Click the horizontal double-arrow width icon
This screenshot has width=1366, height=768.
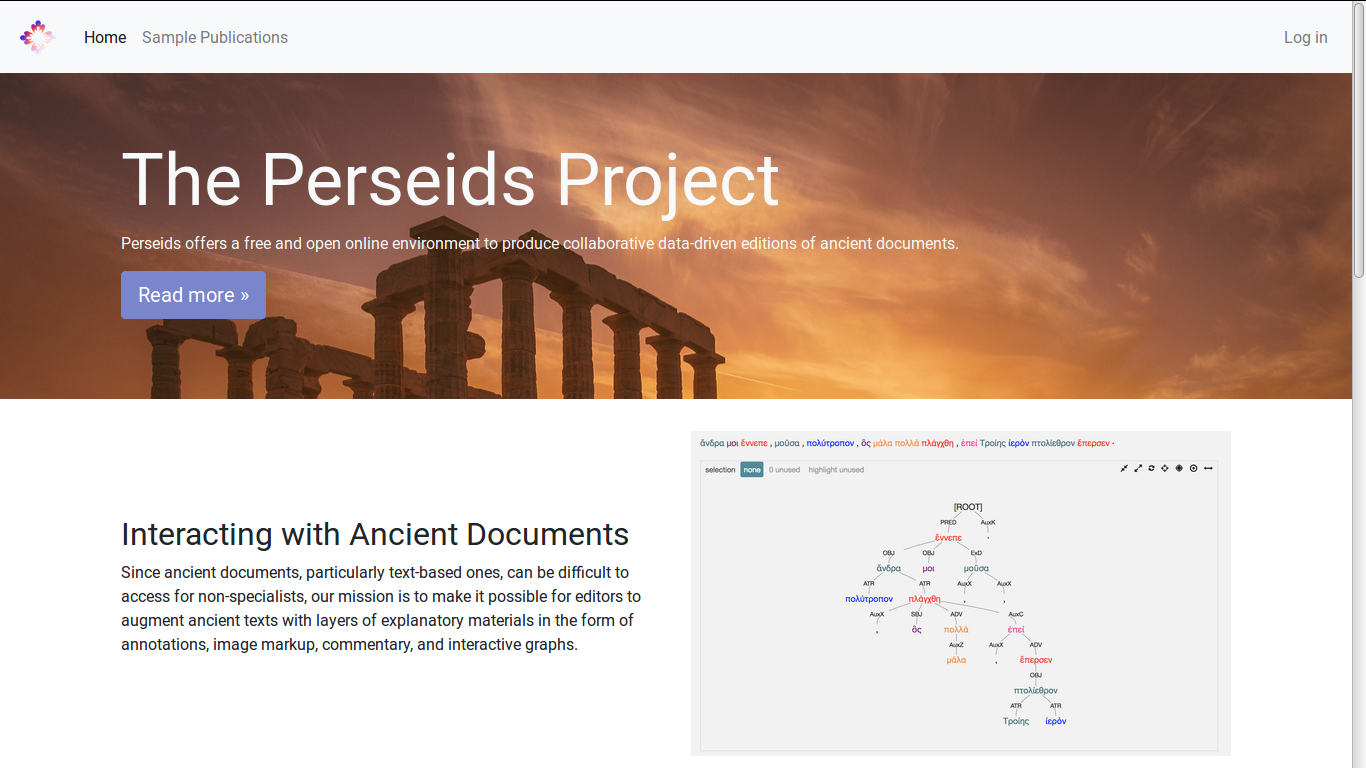1208,468
